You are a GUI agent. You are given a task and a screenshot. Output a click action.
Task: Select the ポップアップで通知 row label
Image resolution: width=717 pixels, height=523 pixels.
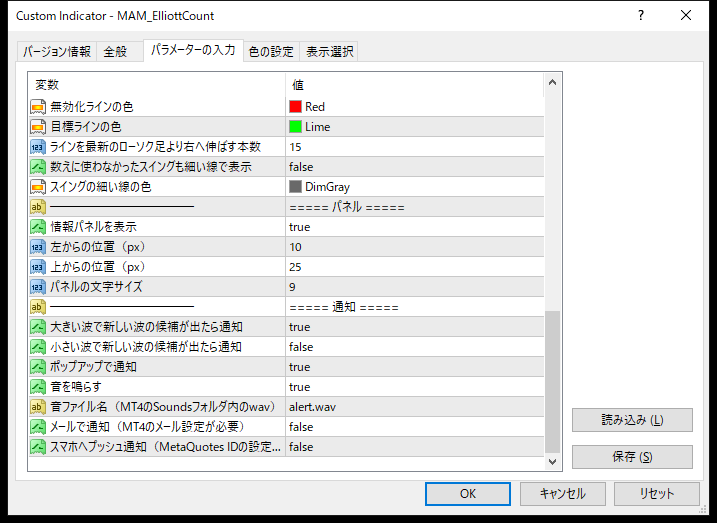pyautogui.click(x=93, y=367)
